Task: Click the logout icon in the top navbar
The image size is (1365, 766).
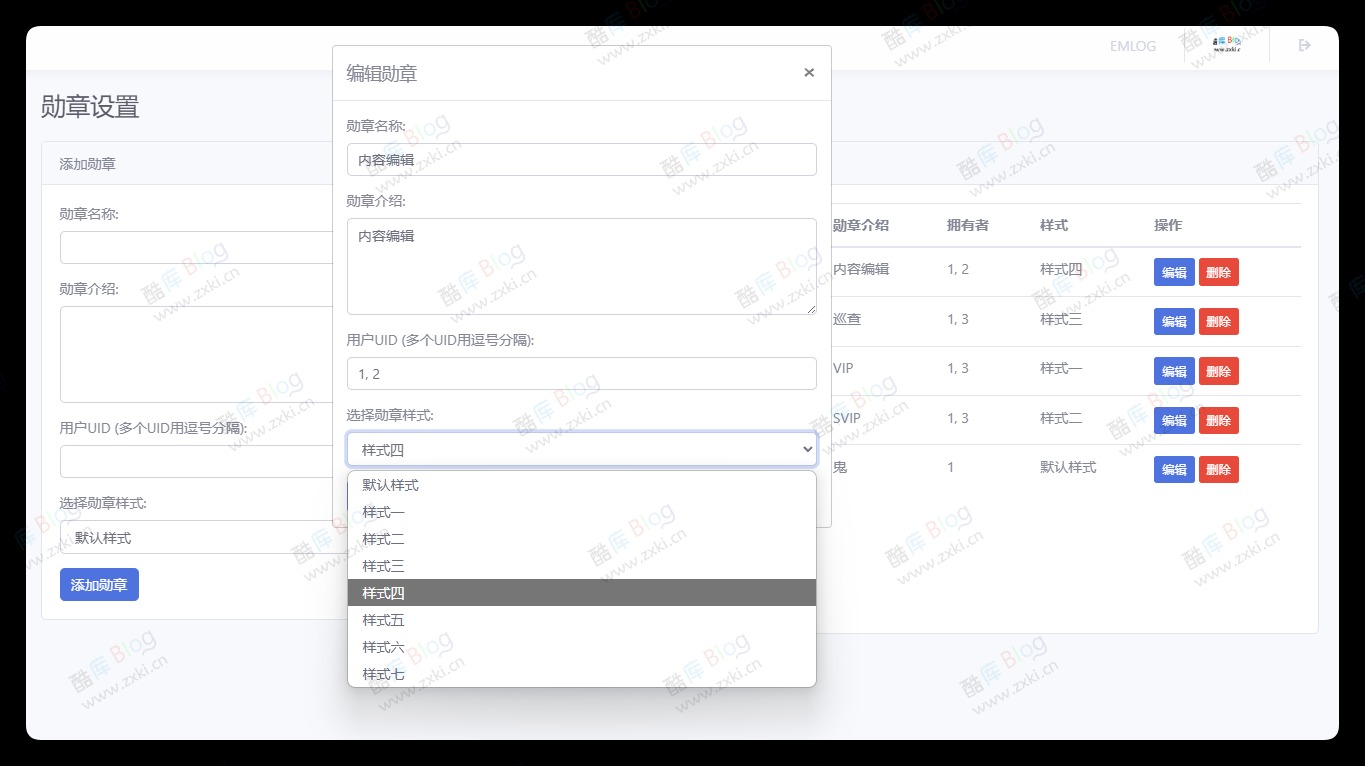Action: click(1303, 45)
